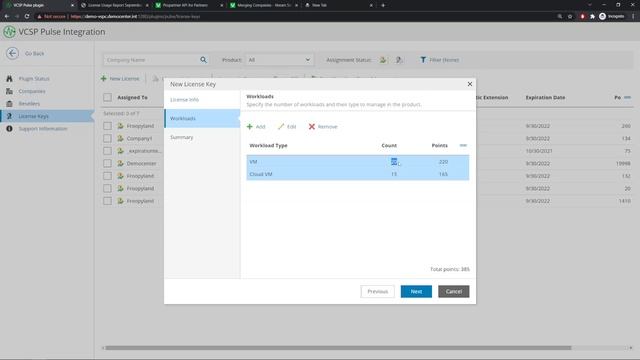Check the last Froopyland row checkbox
640x360 pixels.
107,201
